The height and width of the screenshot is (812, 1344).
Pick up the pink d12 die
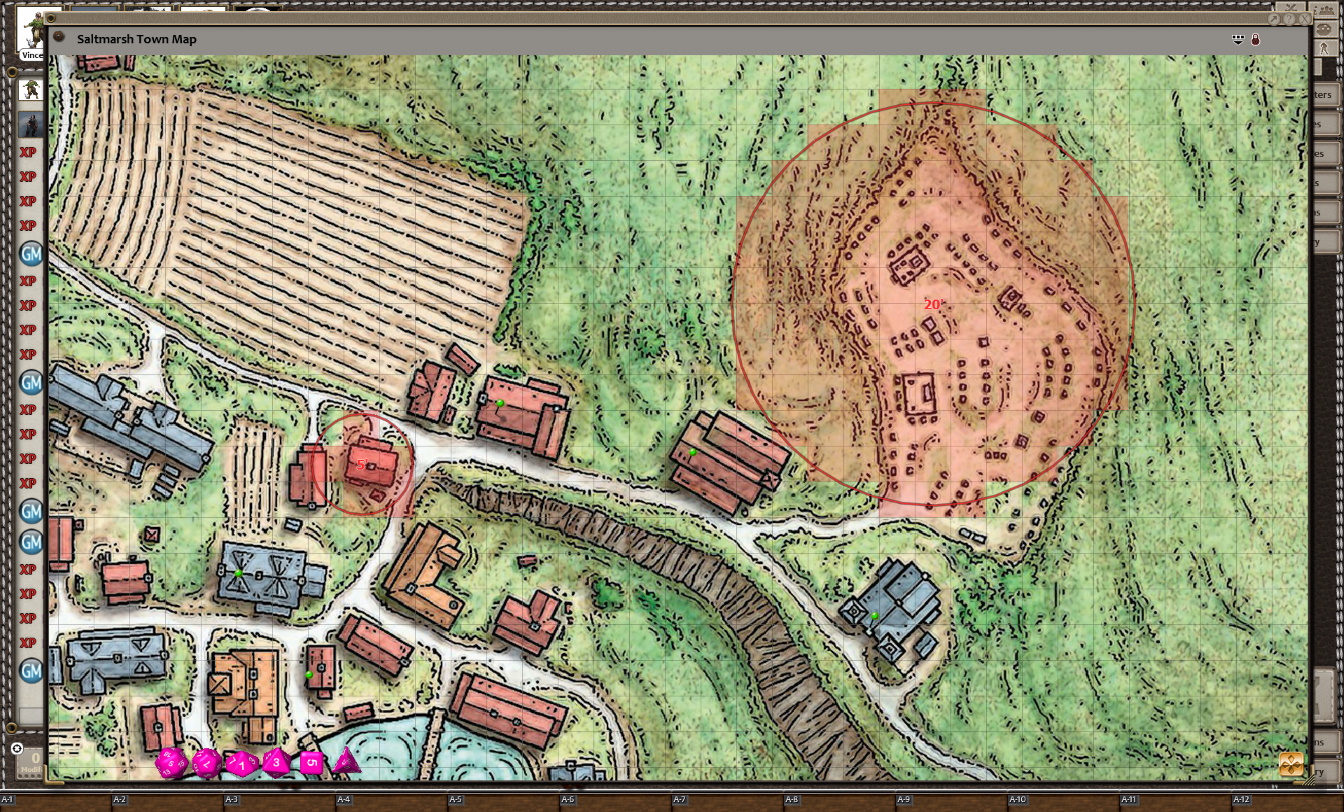[207, 764]
